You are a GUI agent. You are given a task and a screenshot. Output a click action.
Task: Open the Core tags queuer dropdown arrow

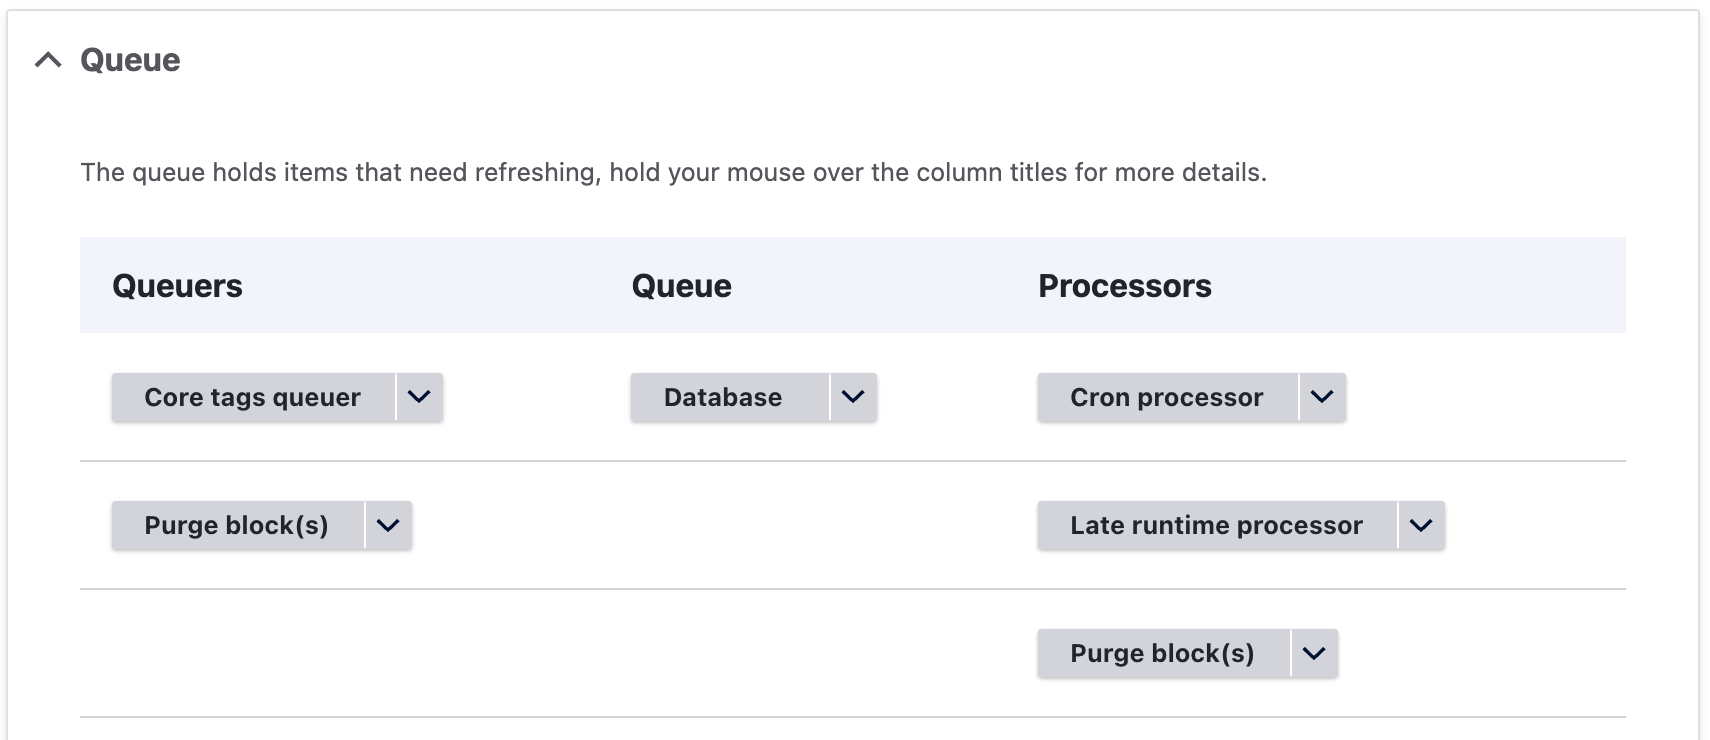click(x=419, y=397)
